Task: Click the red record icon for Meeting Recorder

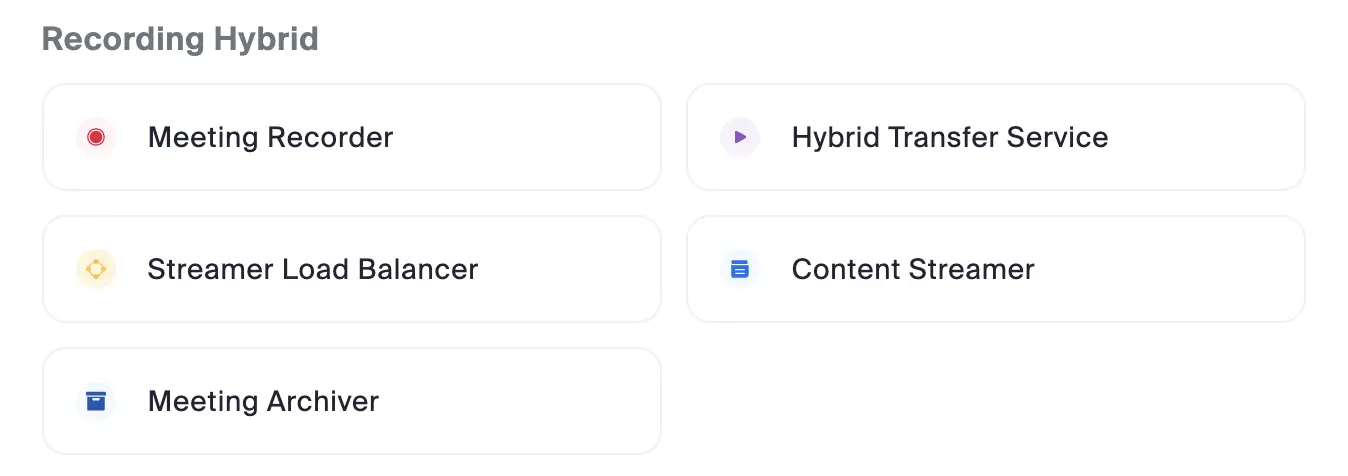Action: point(96,137)
